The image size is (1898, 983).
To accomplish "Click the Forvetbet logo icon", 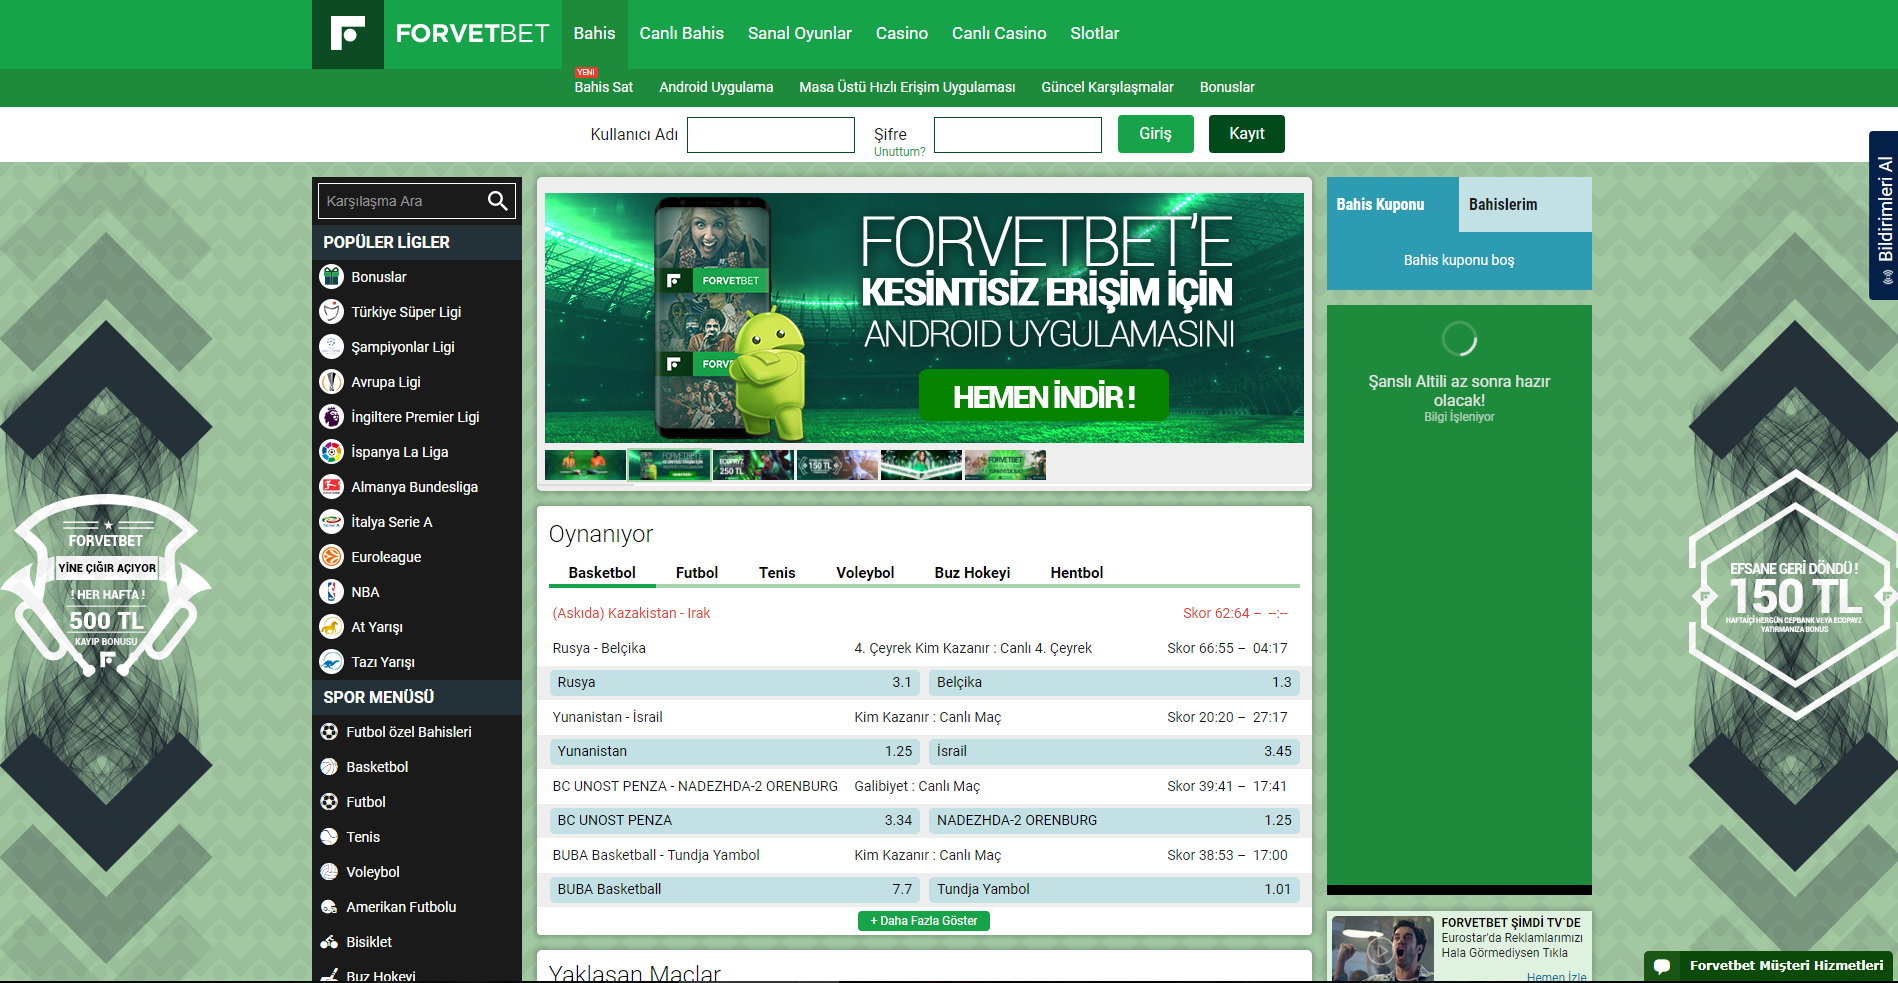I will tap(347, 34).
